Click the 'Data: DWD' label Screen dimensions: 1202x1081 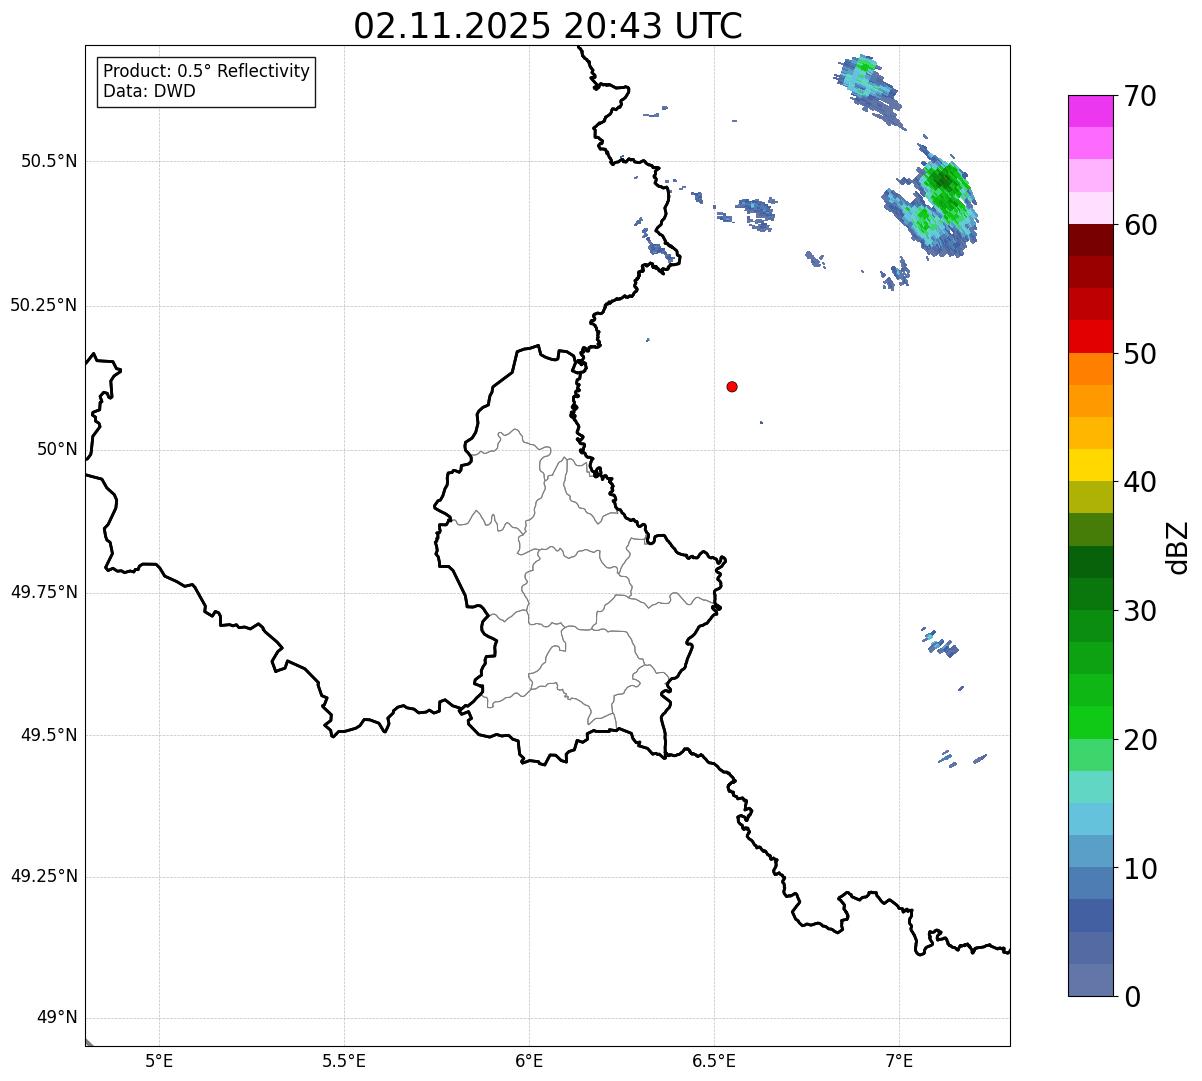point(149,91)
